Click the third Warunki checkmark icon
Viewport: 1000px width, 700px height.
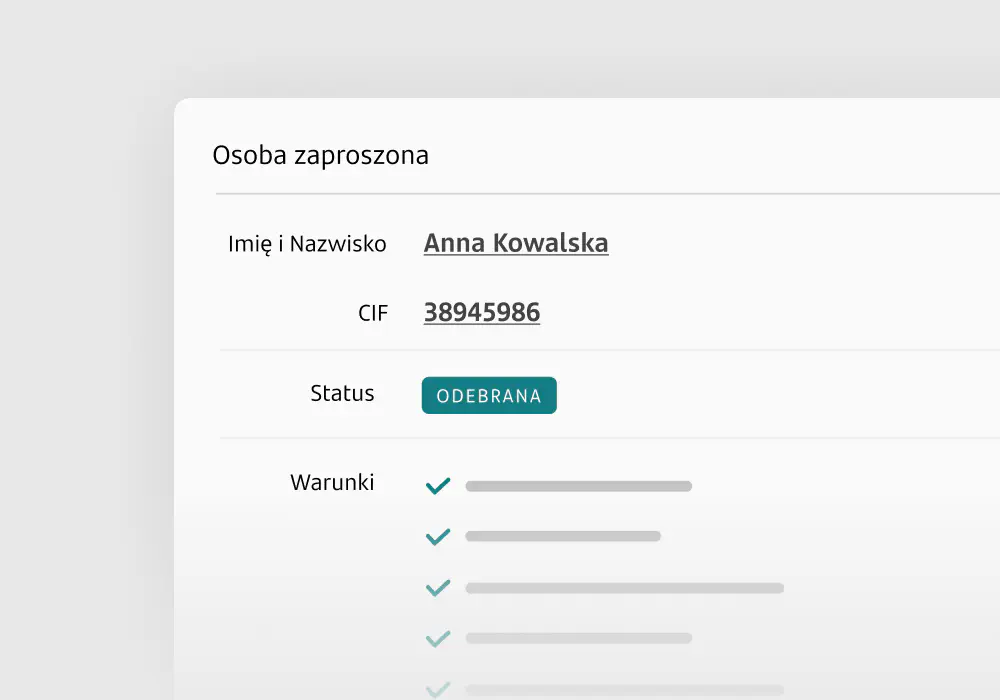pyautogui.click(x=438, y=588)
